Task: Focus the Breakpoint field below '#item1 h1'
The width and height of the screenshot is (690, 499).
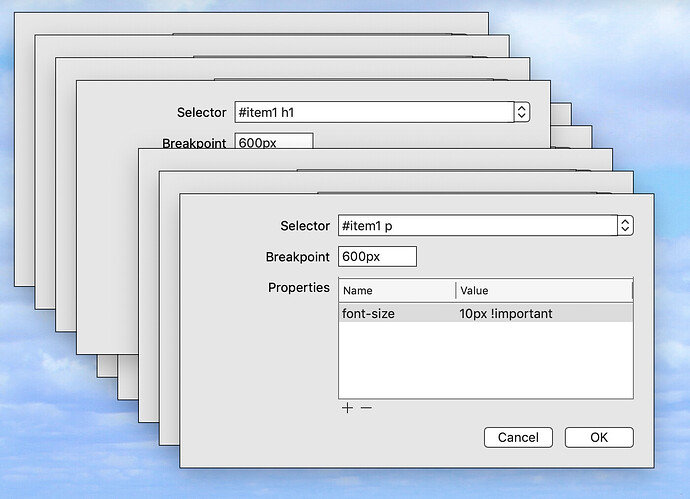Action: tap(273, 142)
